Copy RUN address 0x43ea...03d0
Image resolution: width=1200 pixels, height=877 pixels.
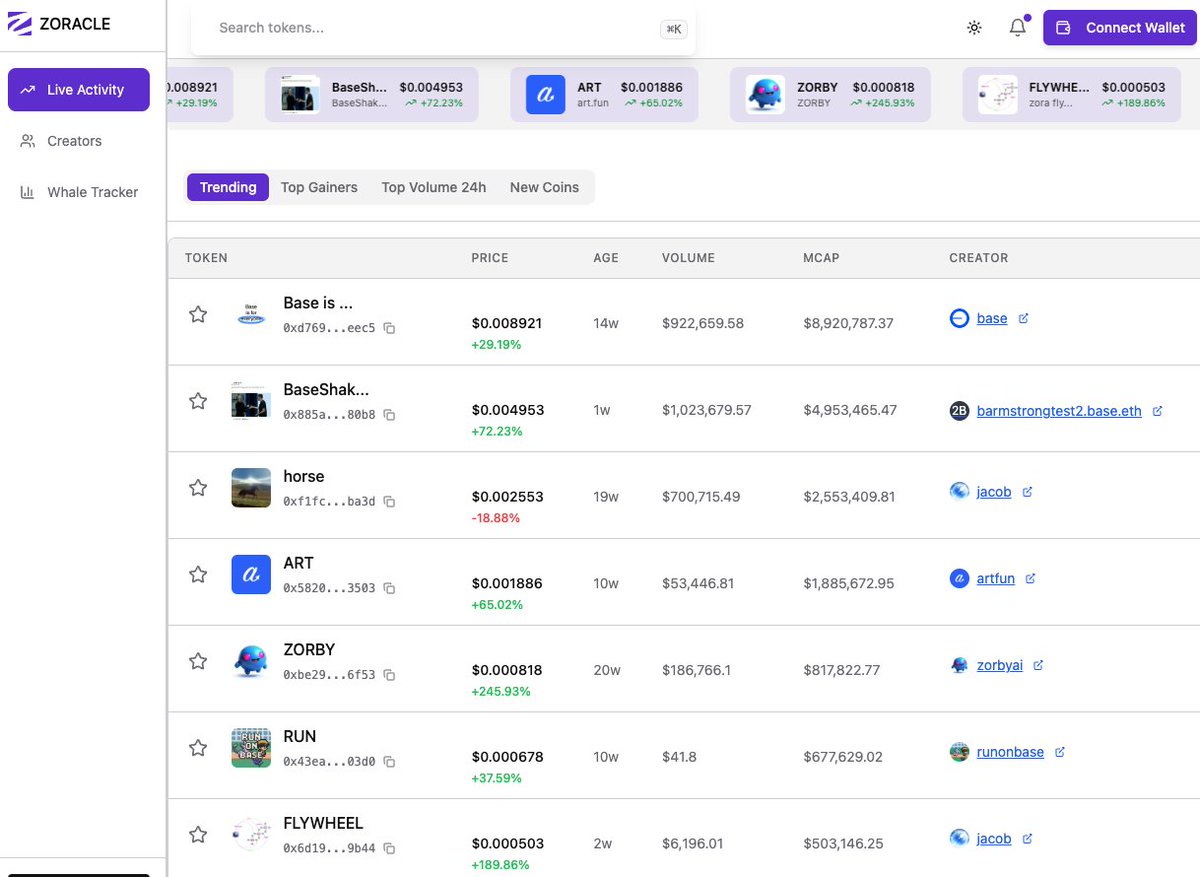pos(390,762)
